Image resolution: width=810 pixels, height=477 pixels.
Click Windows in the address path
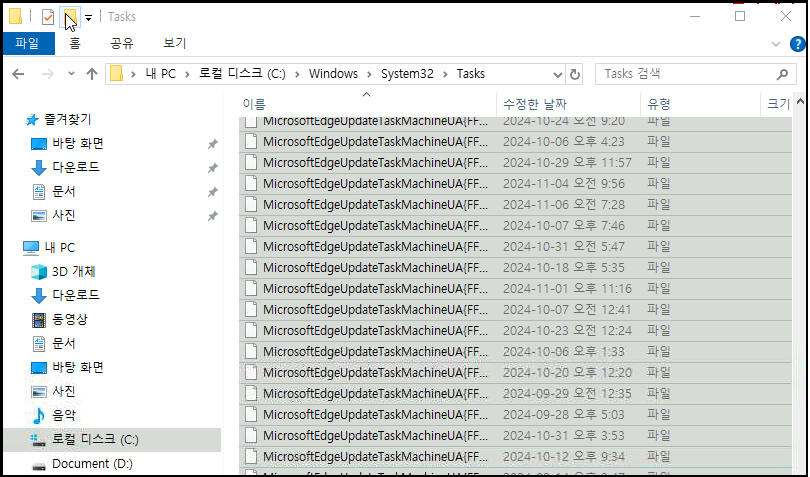[x=333, y=74]
